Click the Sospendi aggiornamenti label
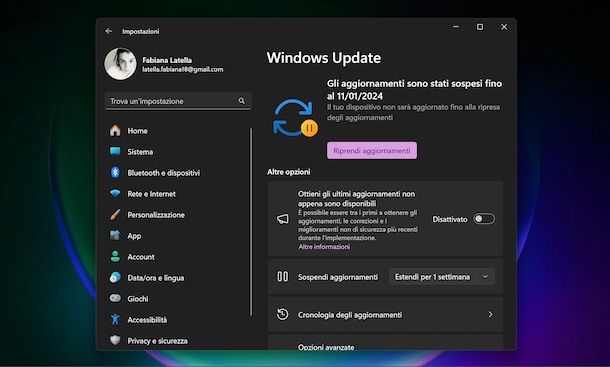 coord(338,277)
